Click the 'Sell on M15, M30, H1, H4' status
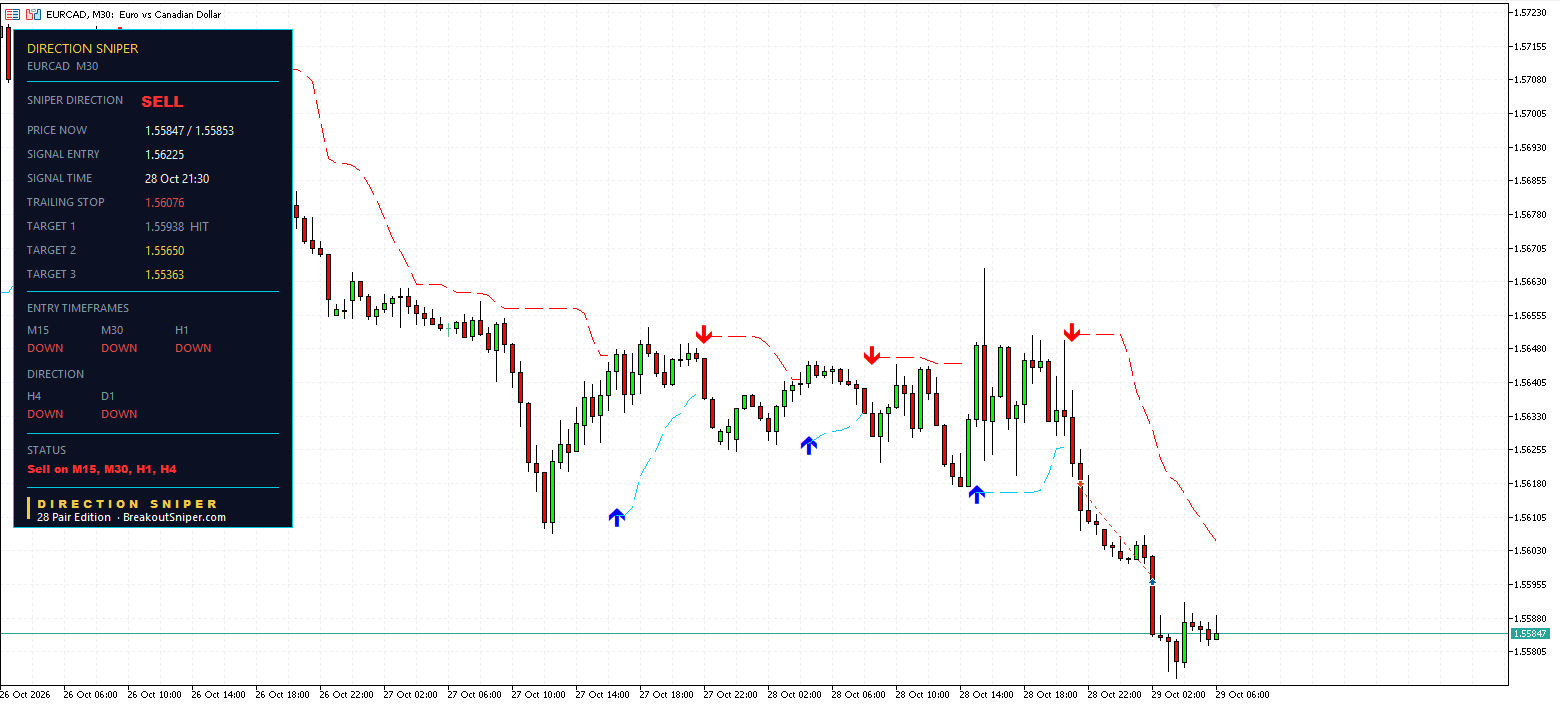 (x=102, y=468)
